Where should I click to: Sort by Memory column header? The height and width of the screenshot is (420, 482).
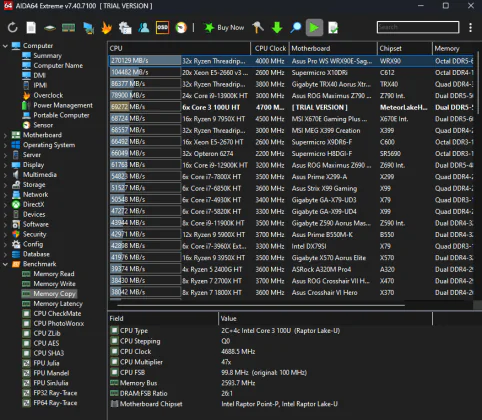pyautogui.click(x=453, y=48)
